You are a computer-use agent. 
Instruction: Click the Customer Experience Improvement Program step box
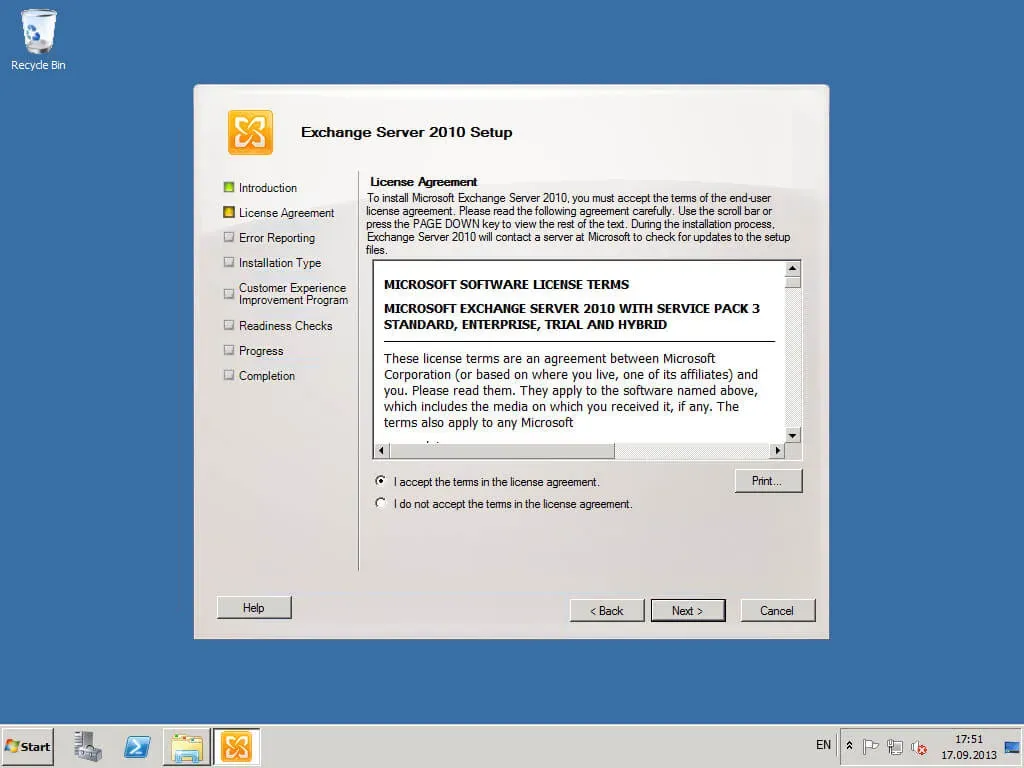(x=229, y=293)
